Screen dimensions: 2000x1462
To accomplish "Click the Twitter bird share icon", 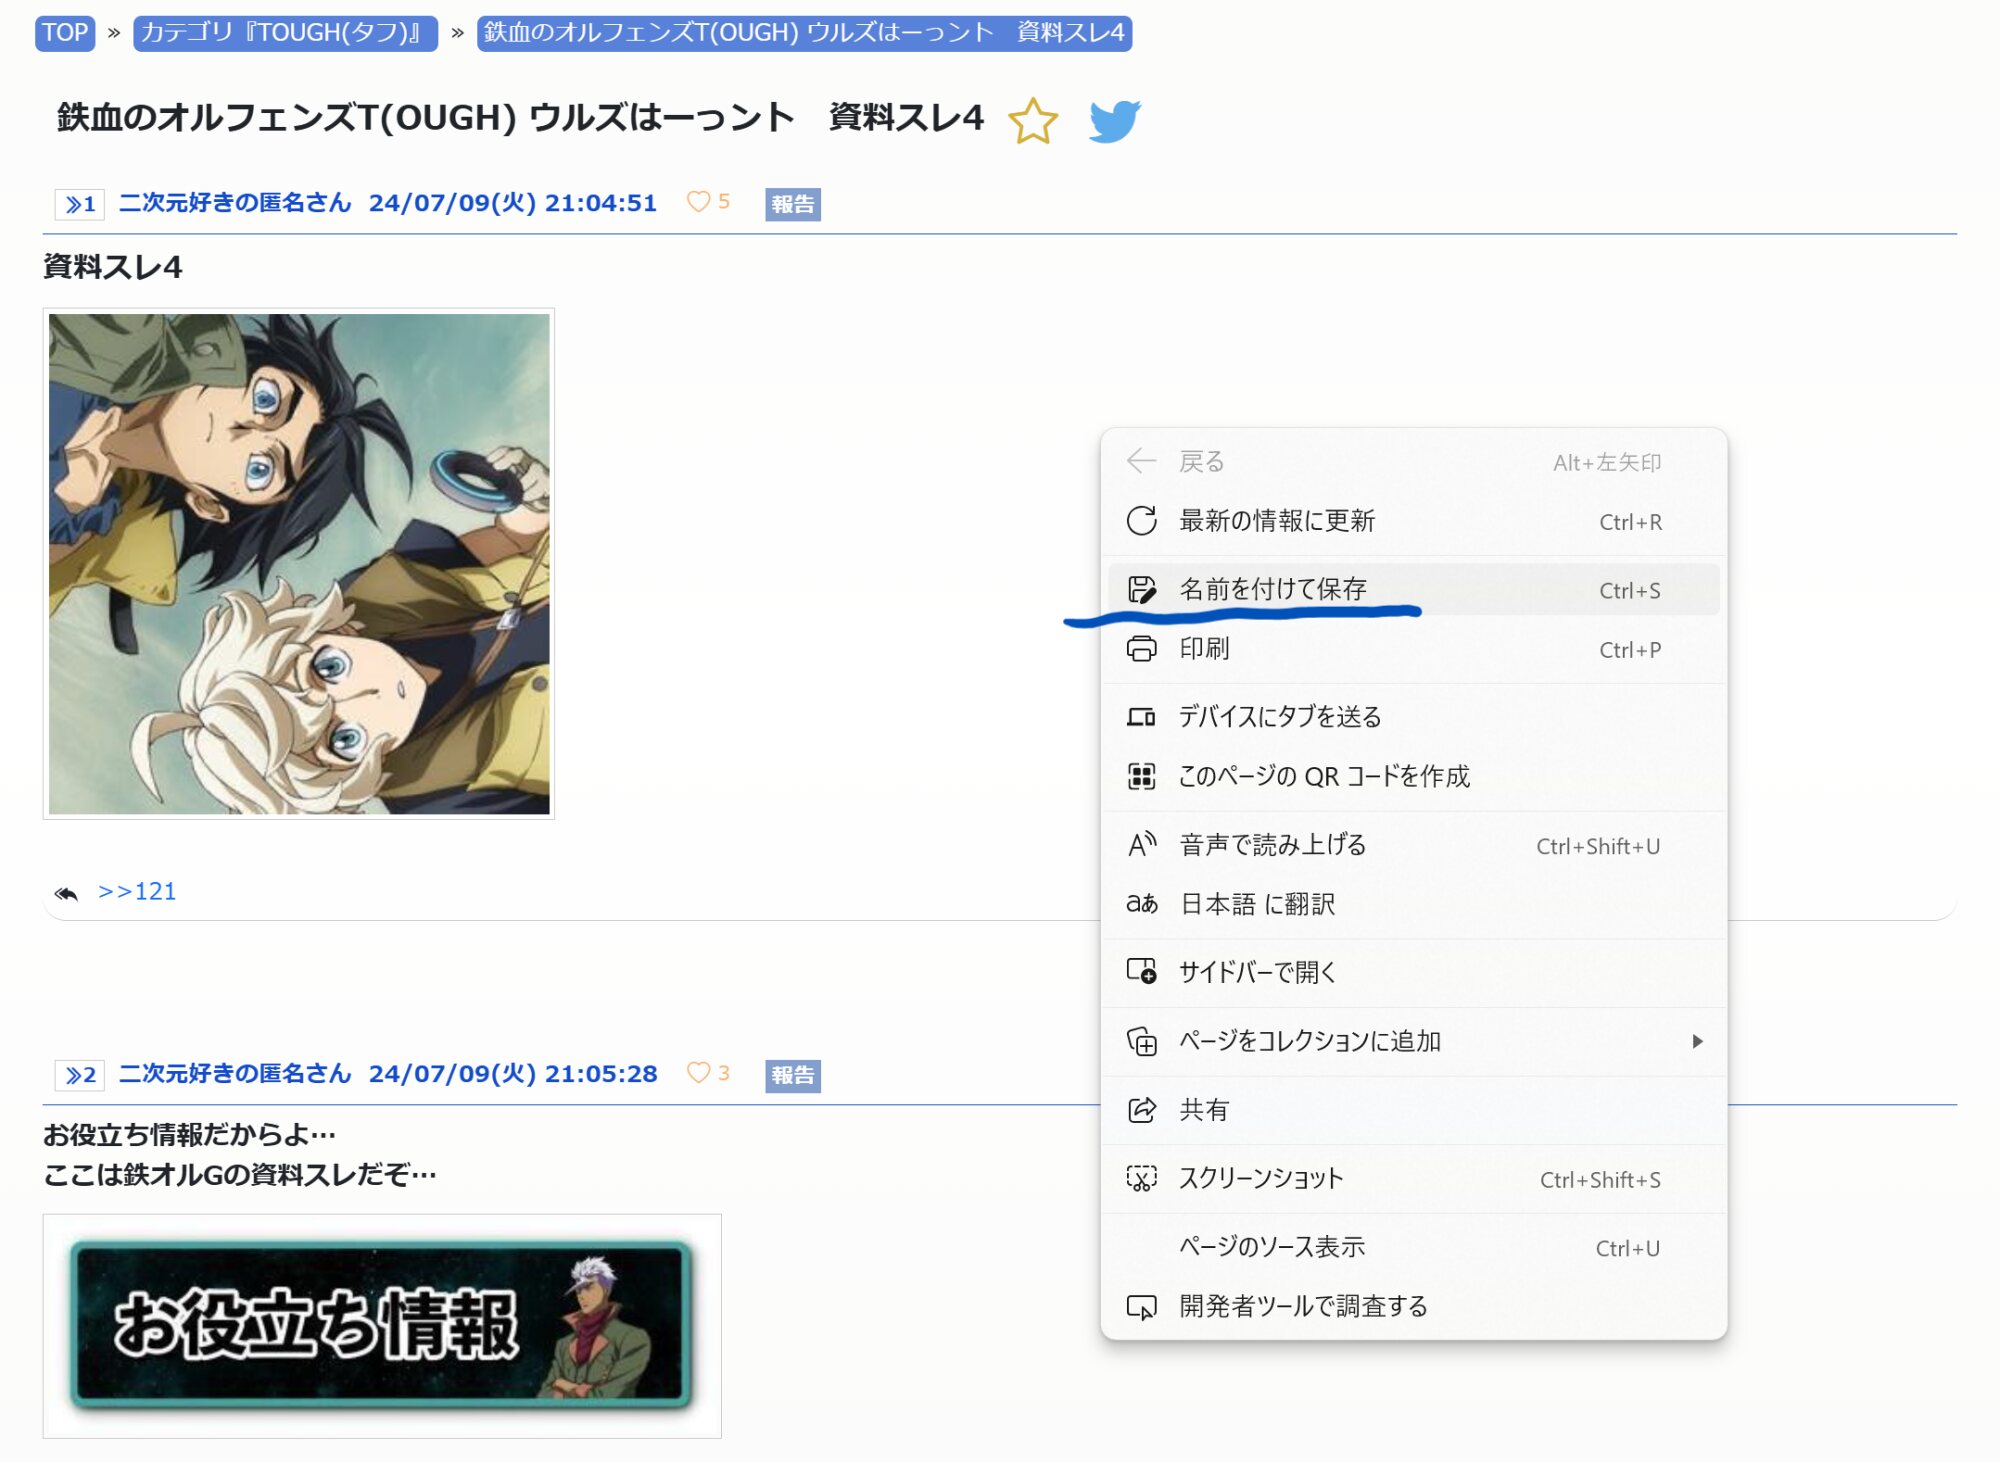I will click(x=1114, y=121).
